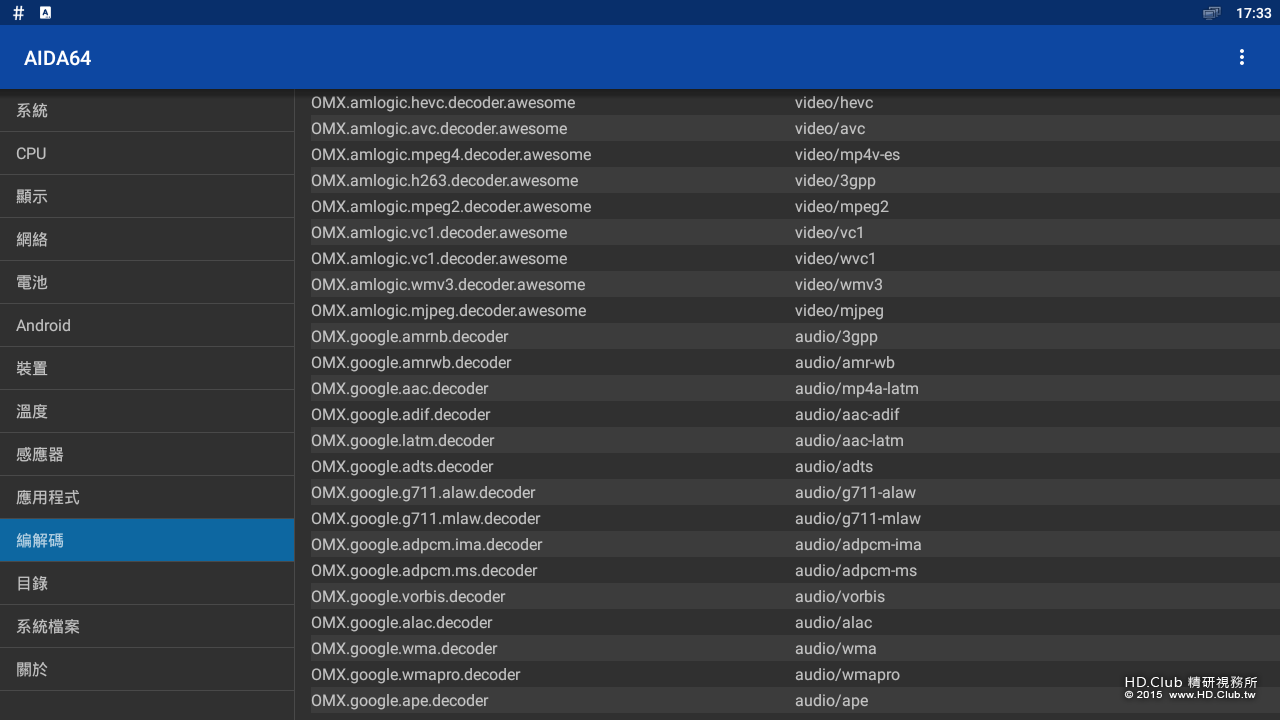Click the video/wvc1 MIME type value
1280x720 pixels.
click(835, 258)
